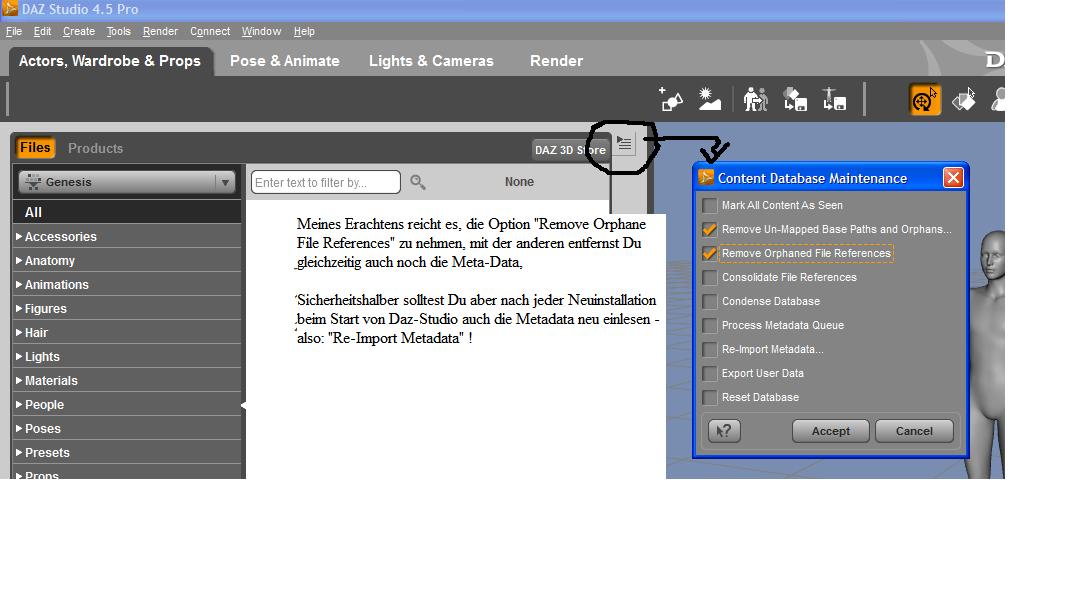1092x589 pixels.
Task: Click the Cancel button
Action: 914,431
